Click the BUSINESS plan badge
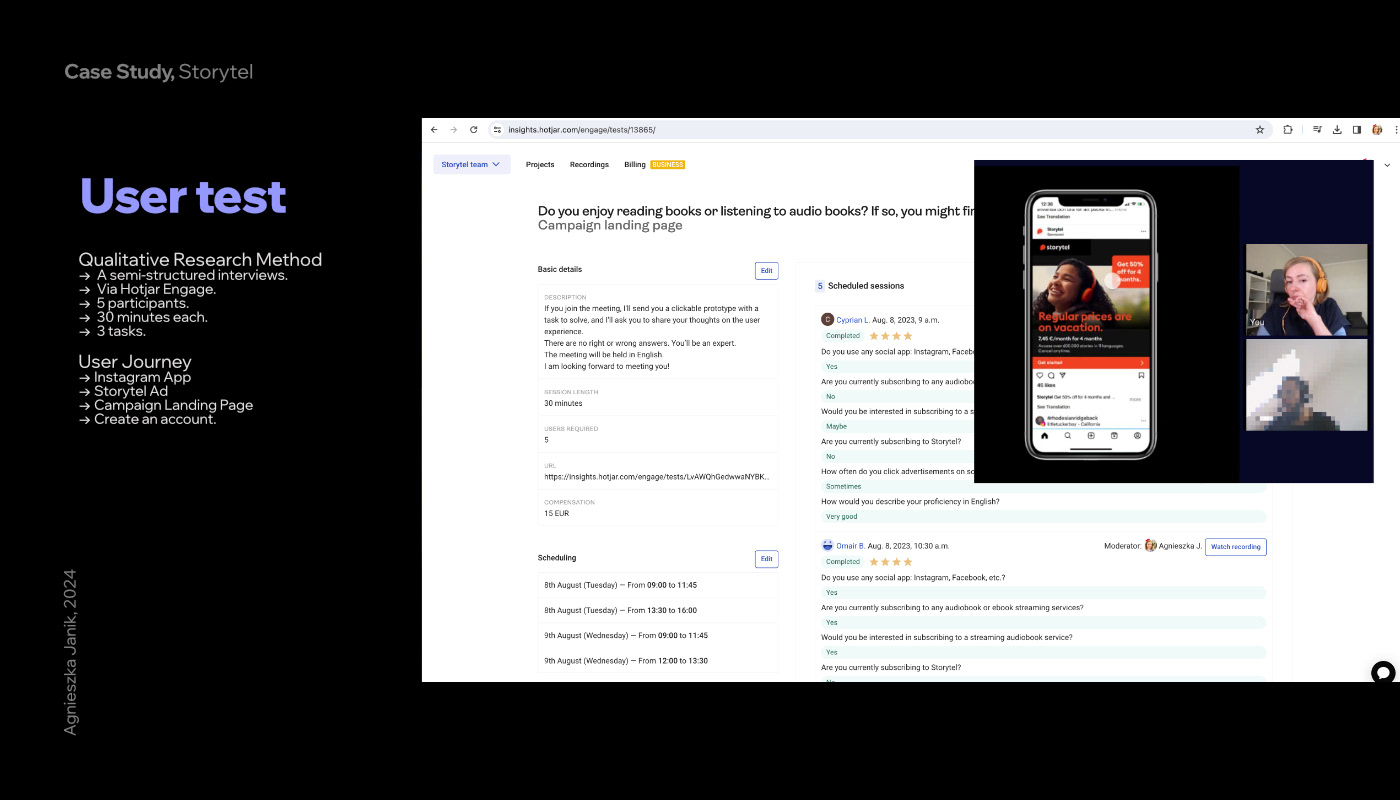 (x=667, y=164)
